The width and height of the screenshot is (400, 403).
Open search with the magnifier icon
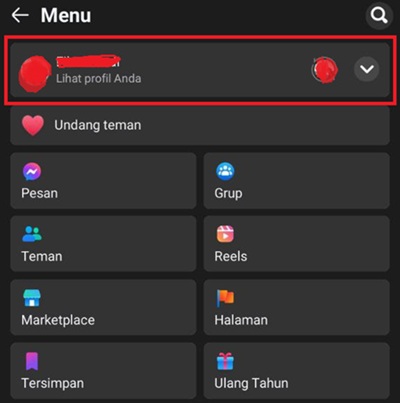click(379, 15)
